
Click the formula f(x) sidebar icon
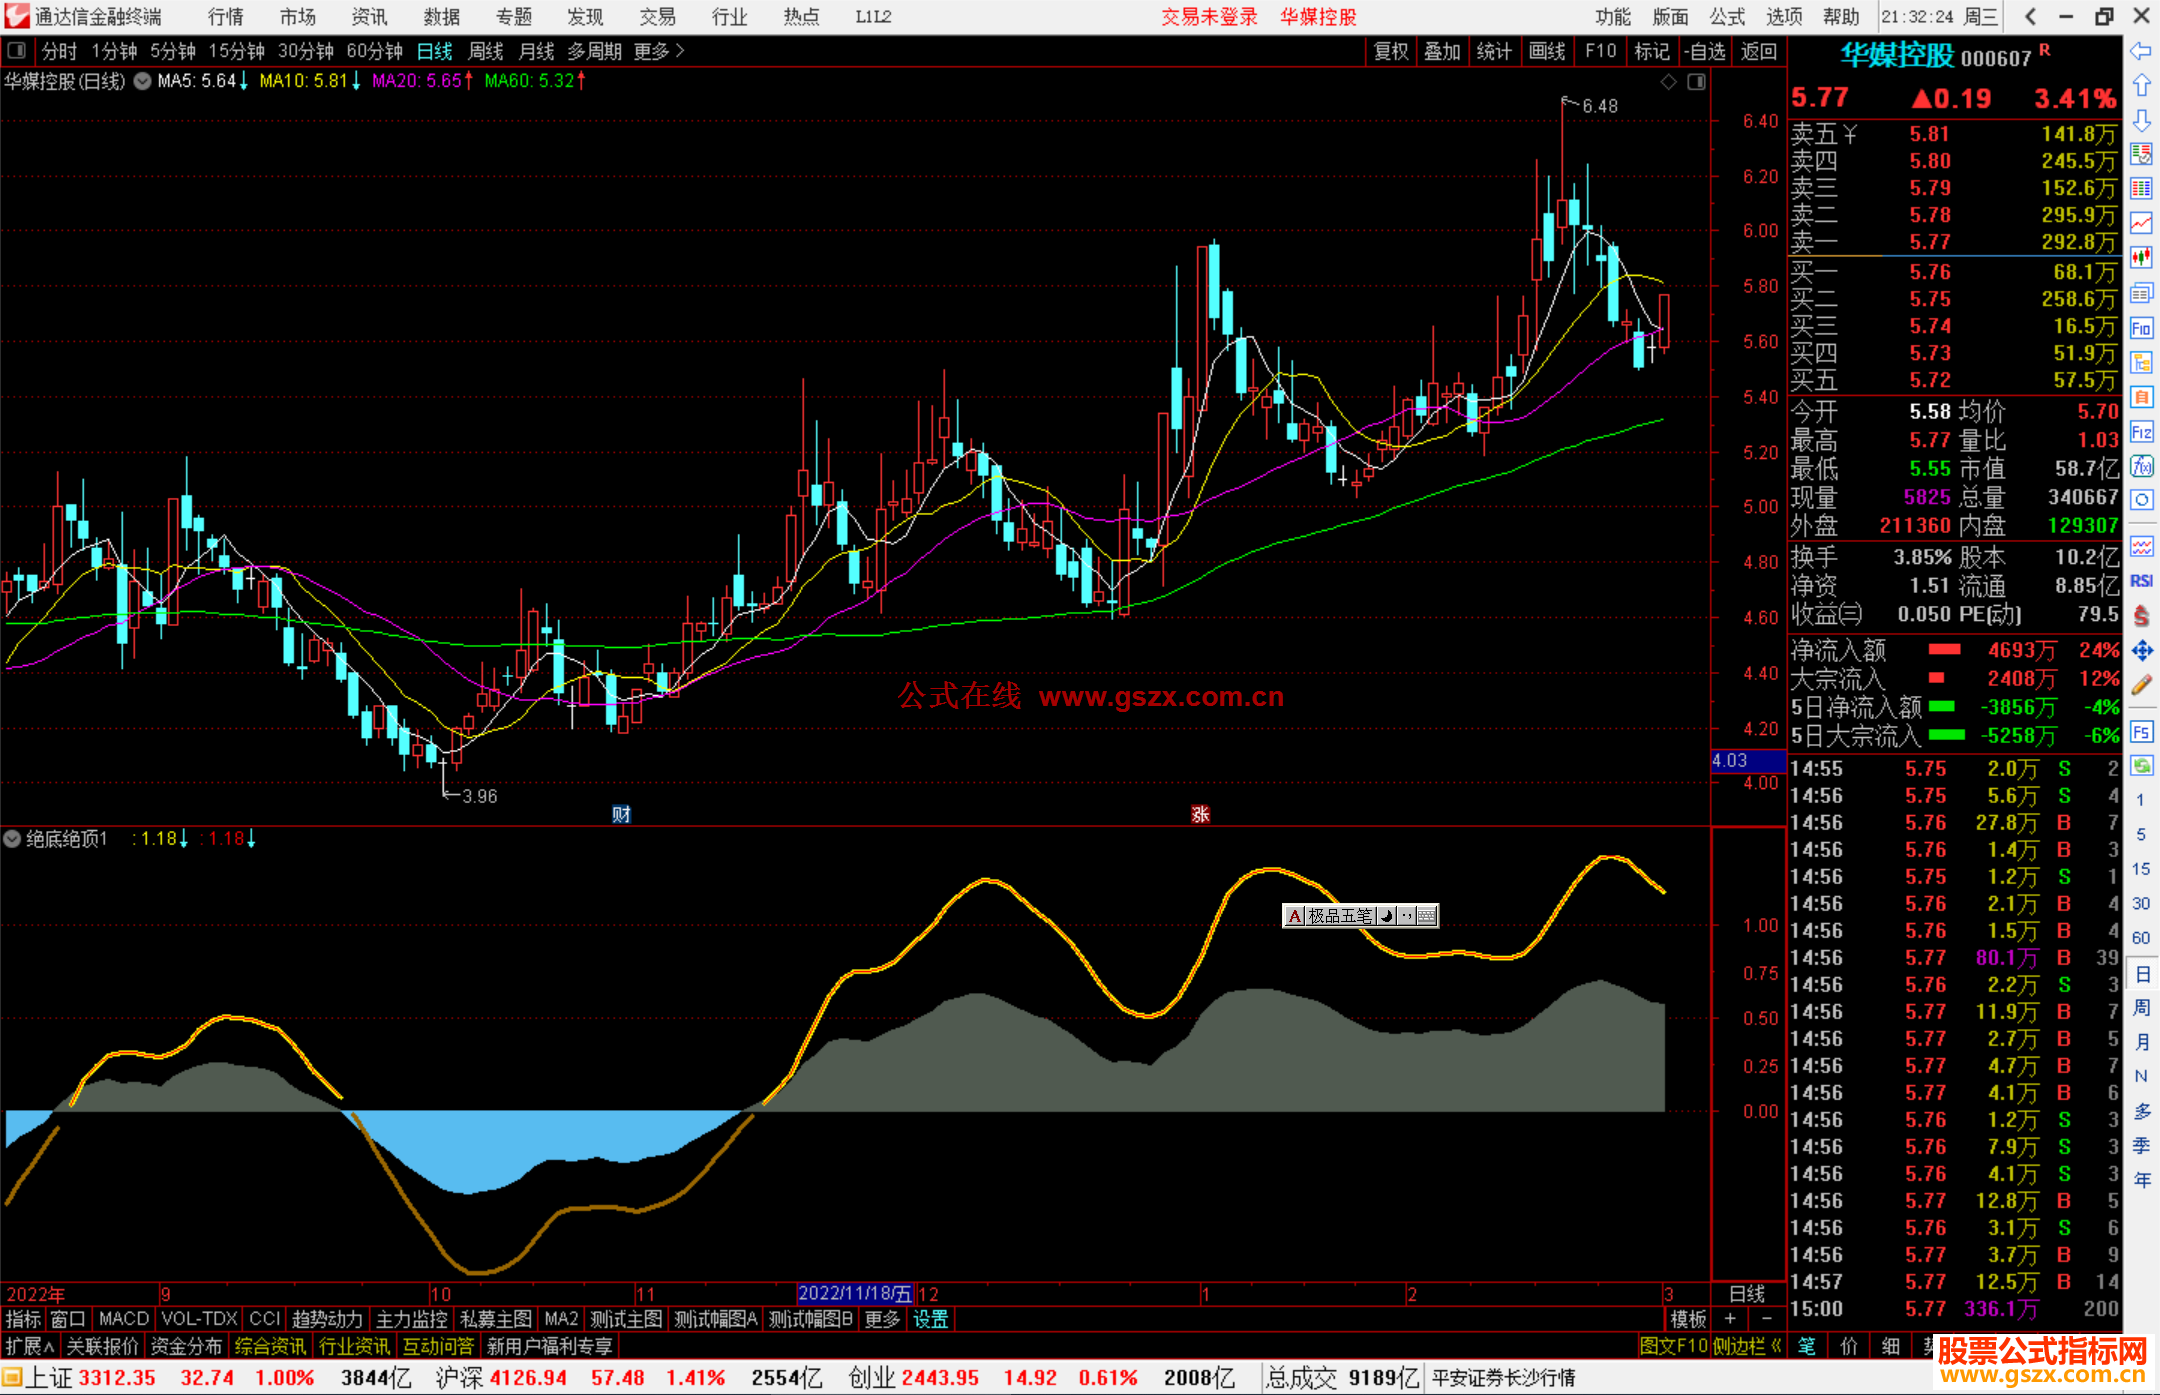(x=2141, y=466)
